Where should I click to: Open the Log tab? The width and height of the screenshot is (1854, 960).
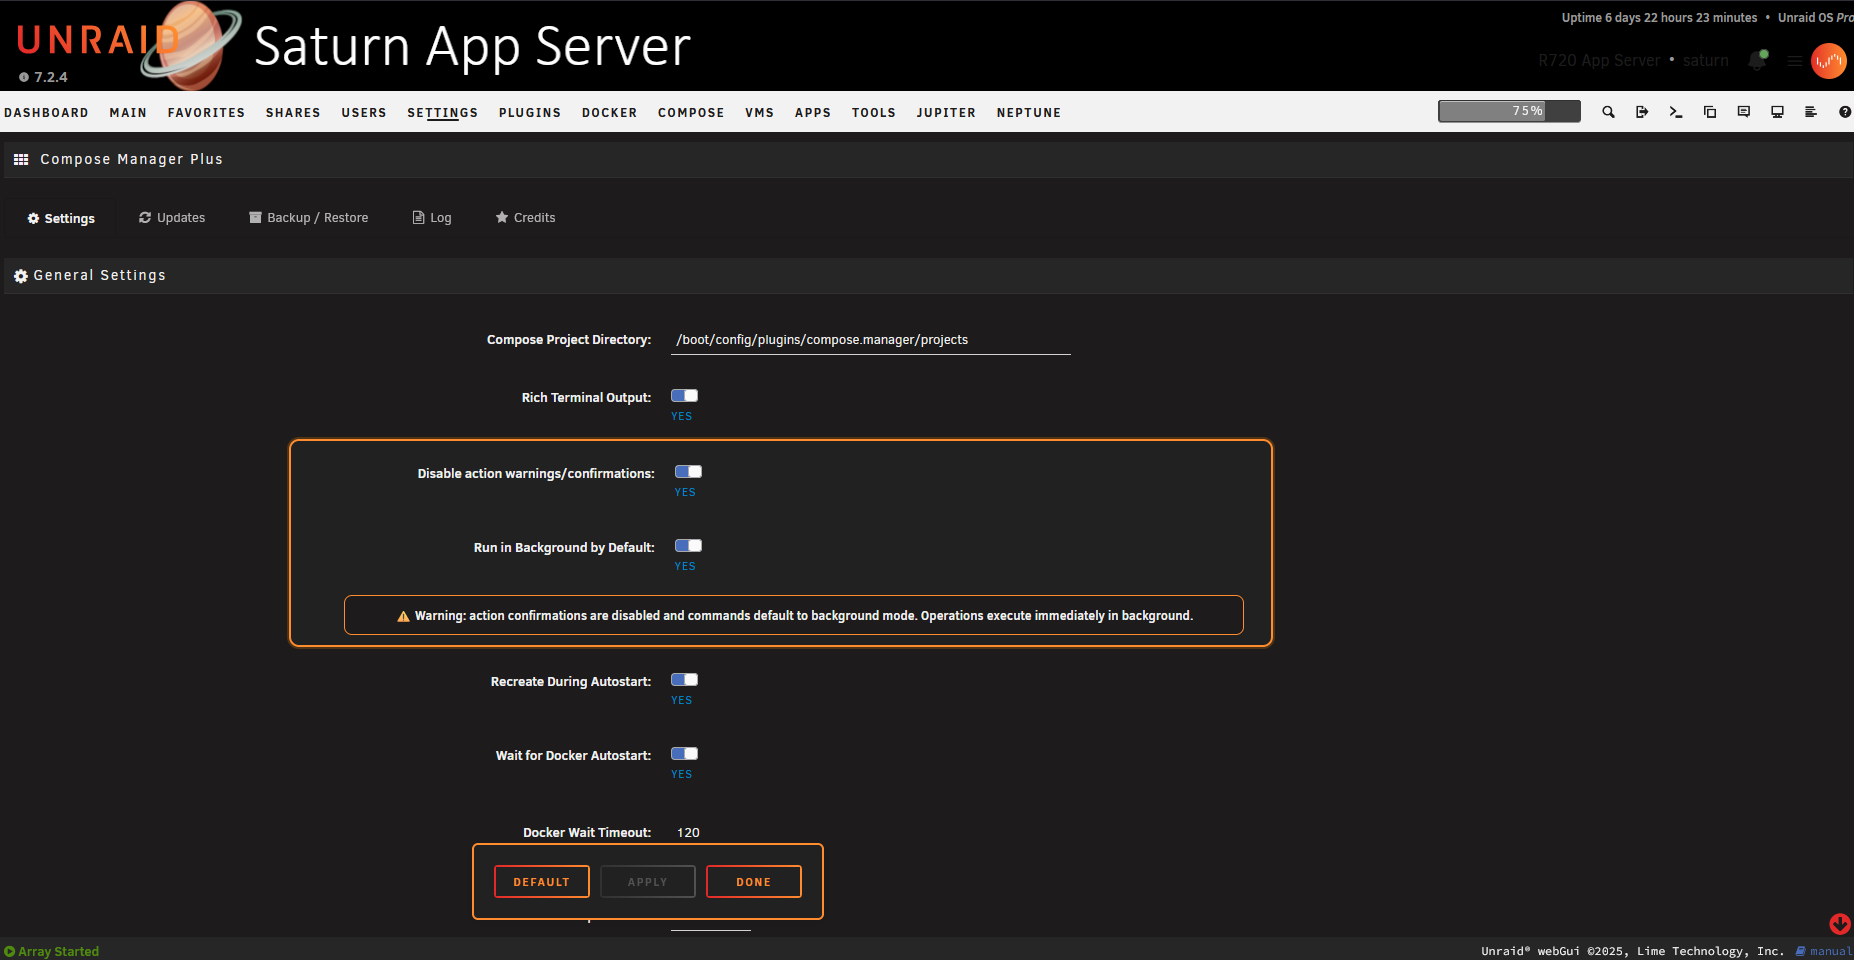(432, 218)
